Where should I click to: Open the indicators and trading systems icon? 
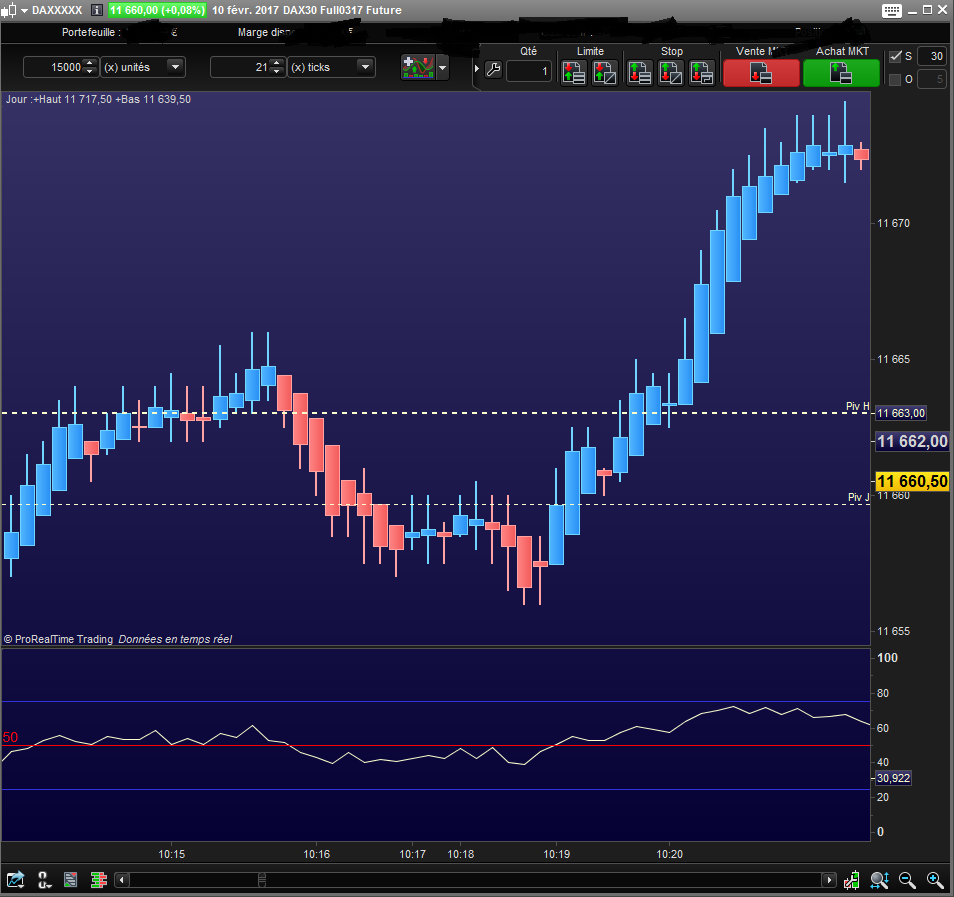tap(418, 68)
